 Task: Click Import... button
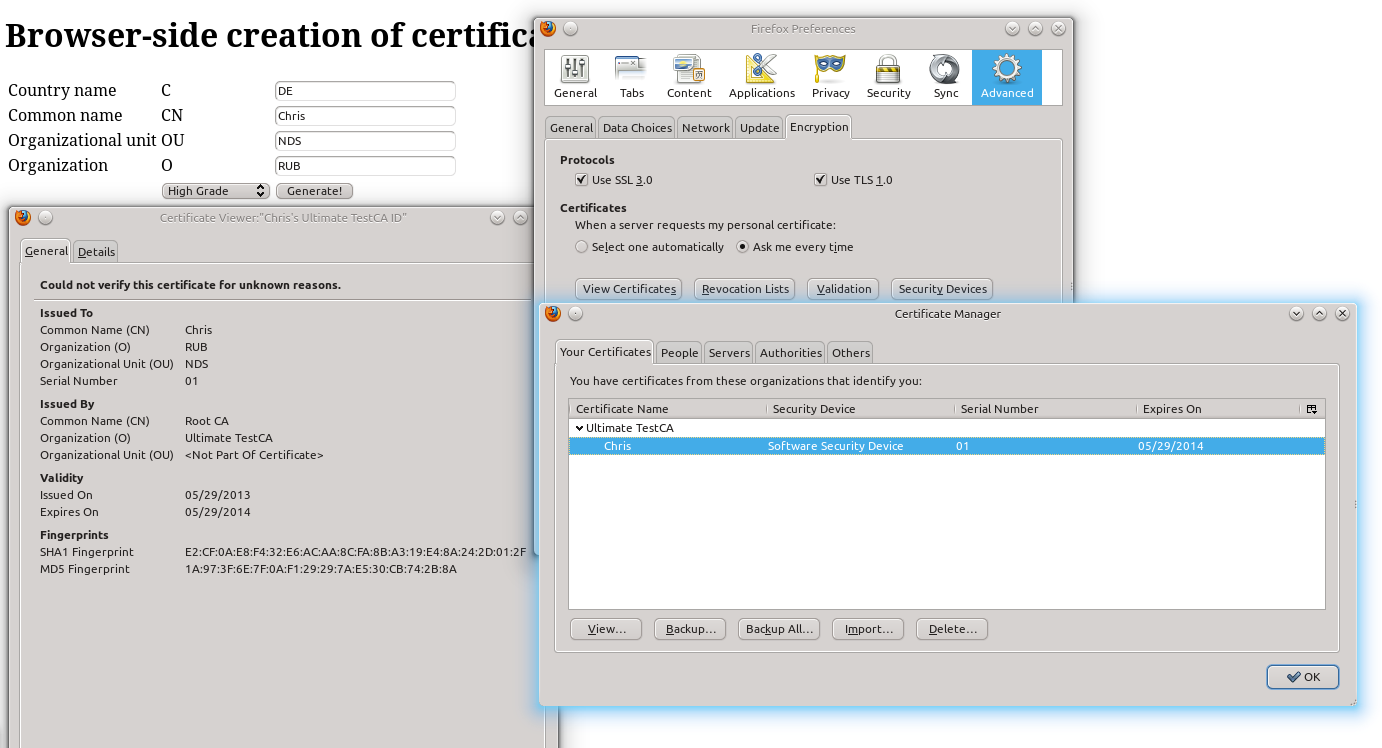868,629
